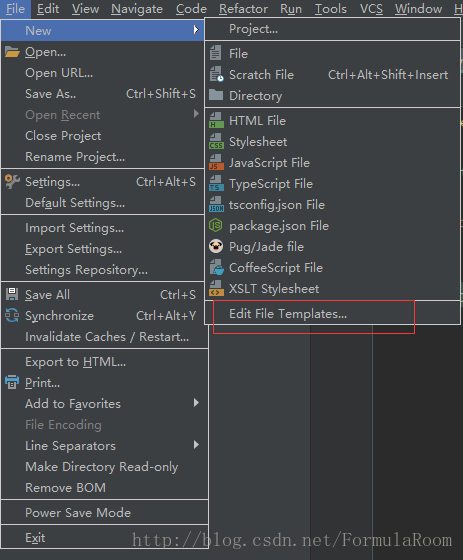Expand the Line Separators submenu arrow

[x=196, y=445]
